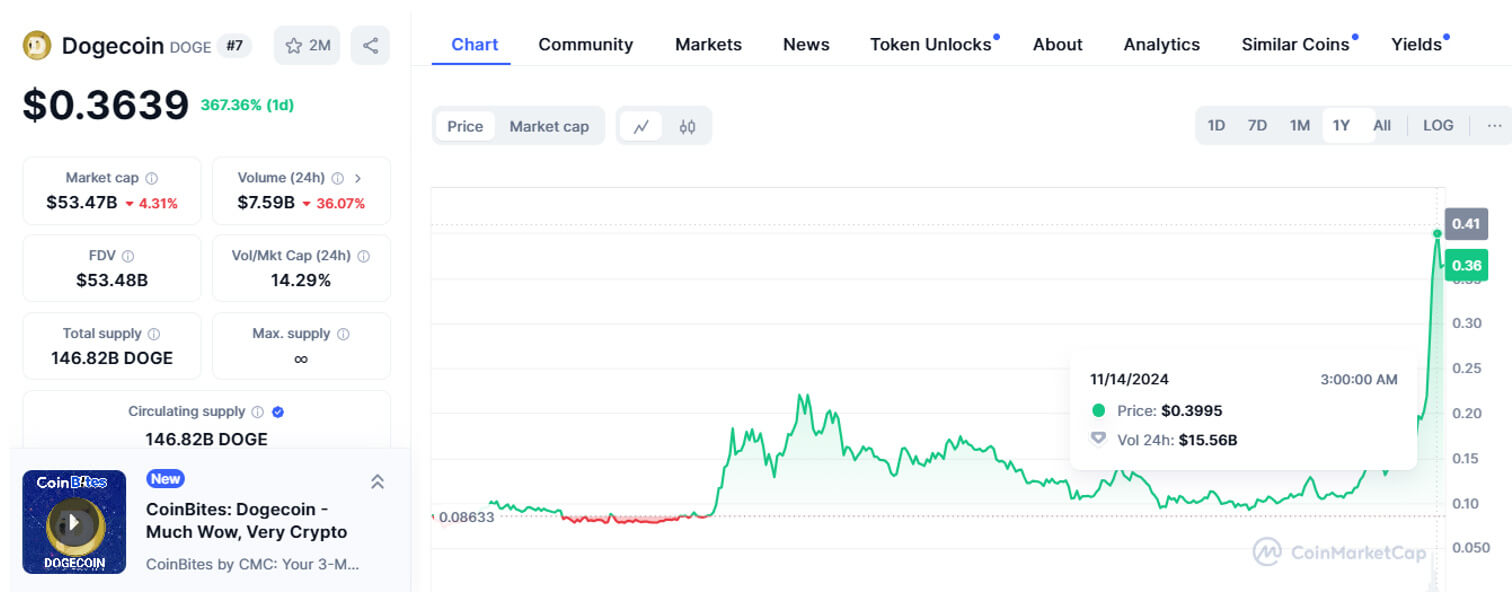Image resolution: width=1512 pixels, height=612 pixels.
Task: Toggle the LOG scale option
Action: [x=1438, y=125]
